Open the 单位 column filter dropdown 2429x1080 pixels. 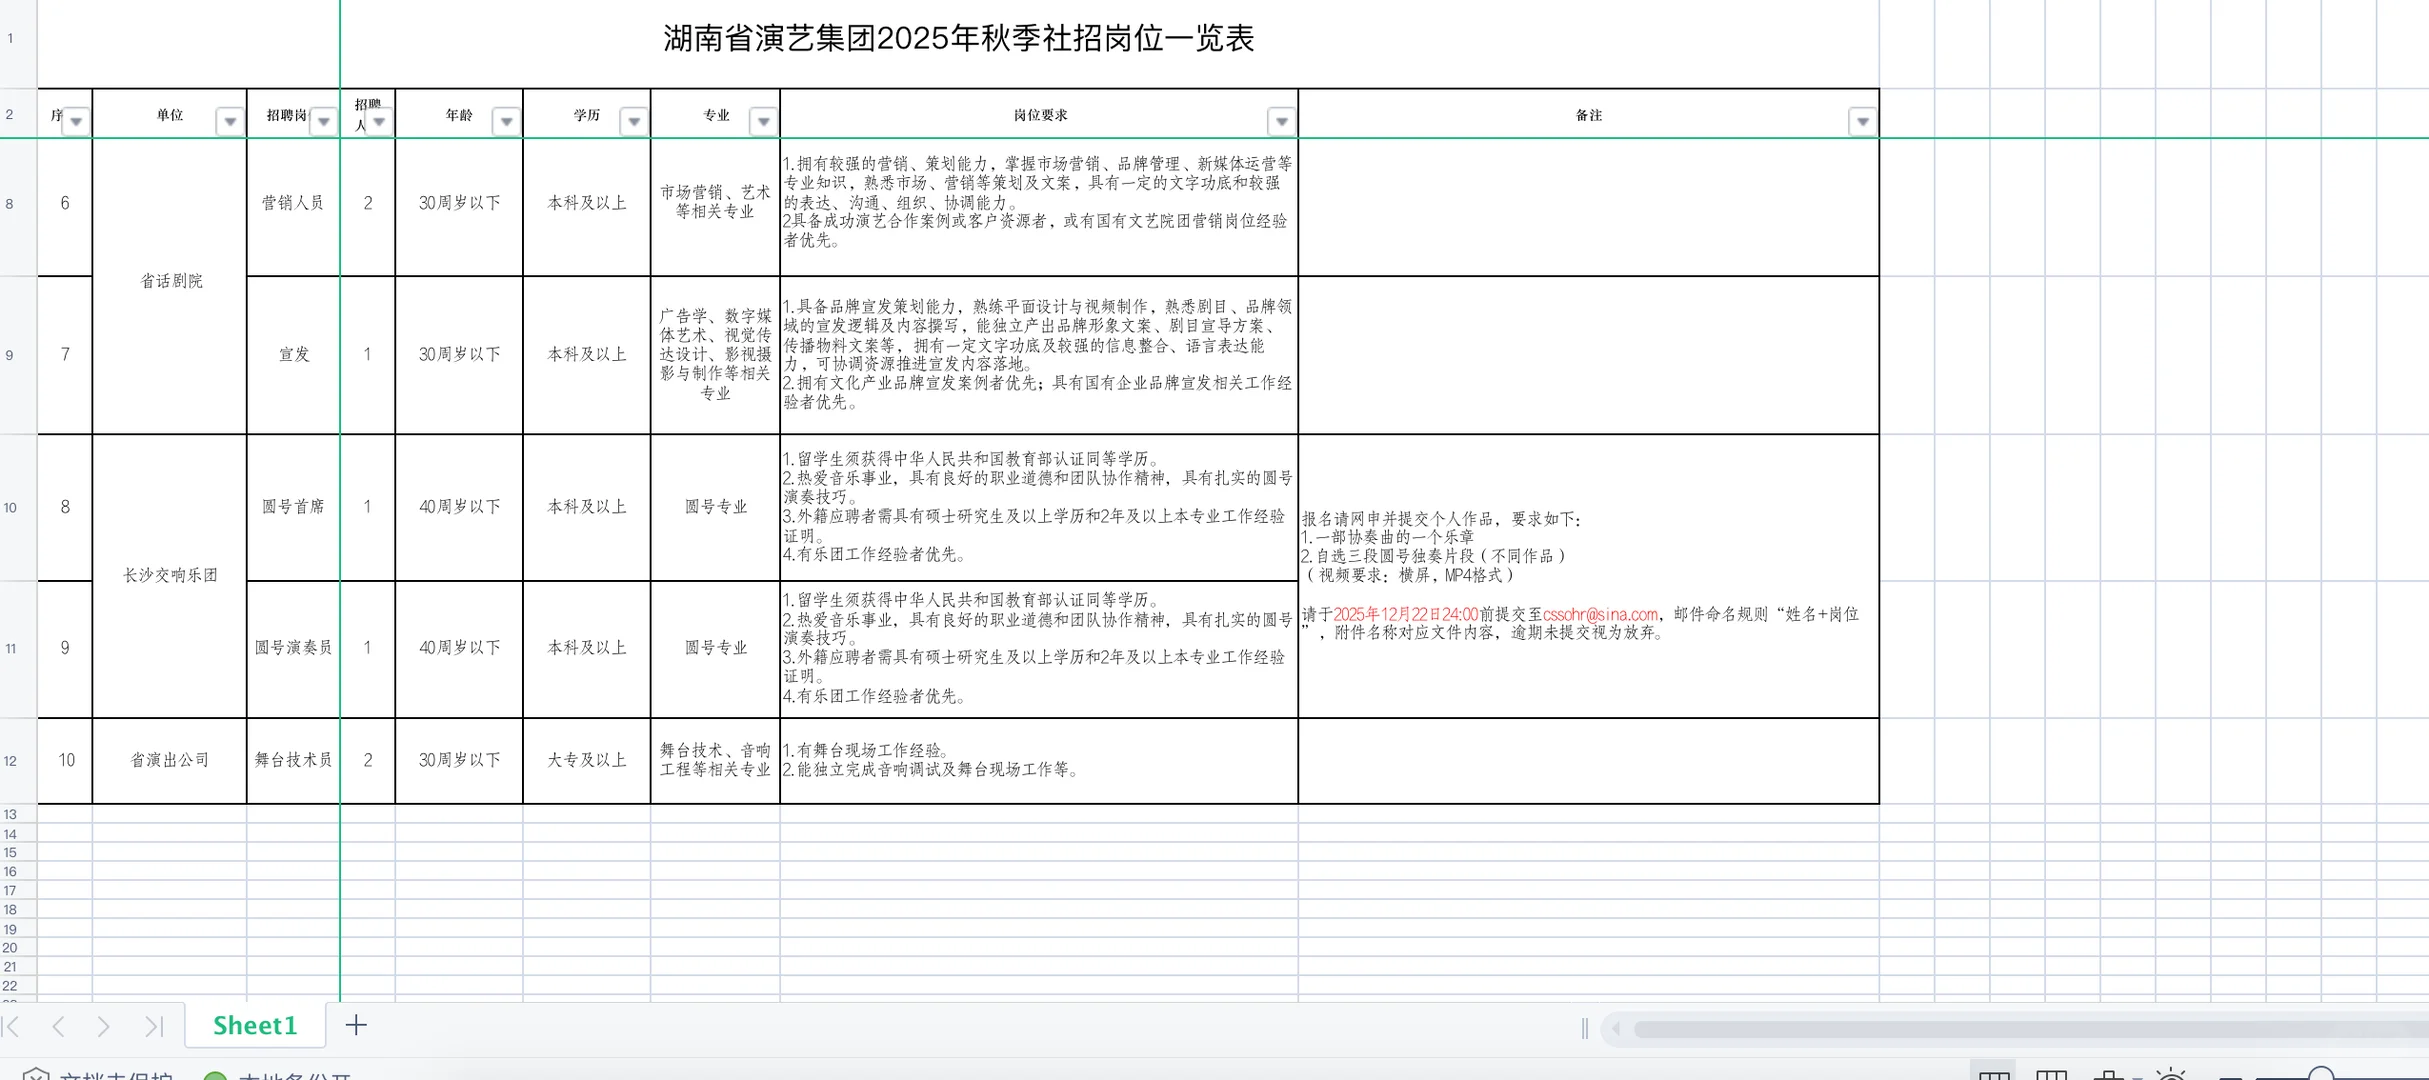(229, 120)
